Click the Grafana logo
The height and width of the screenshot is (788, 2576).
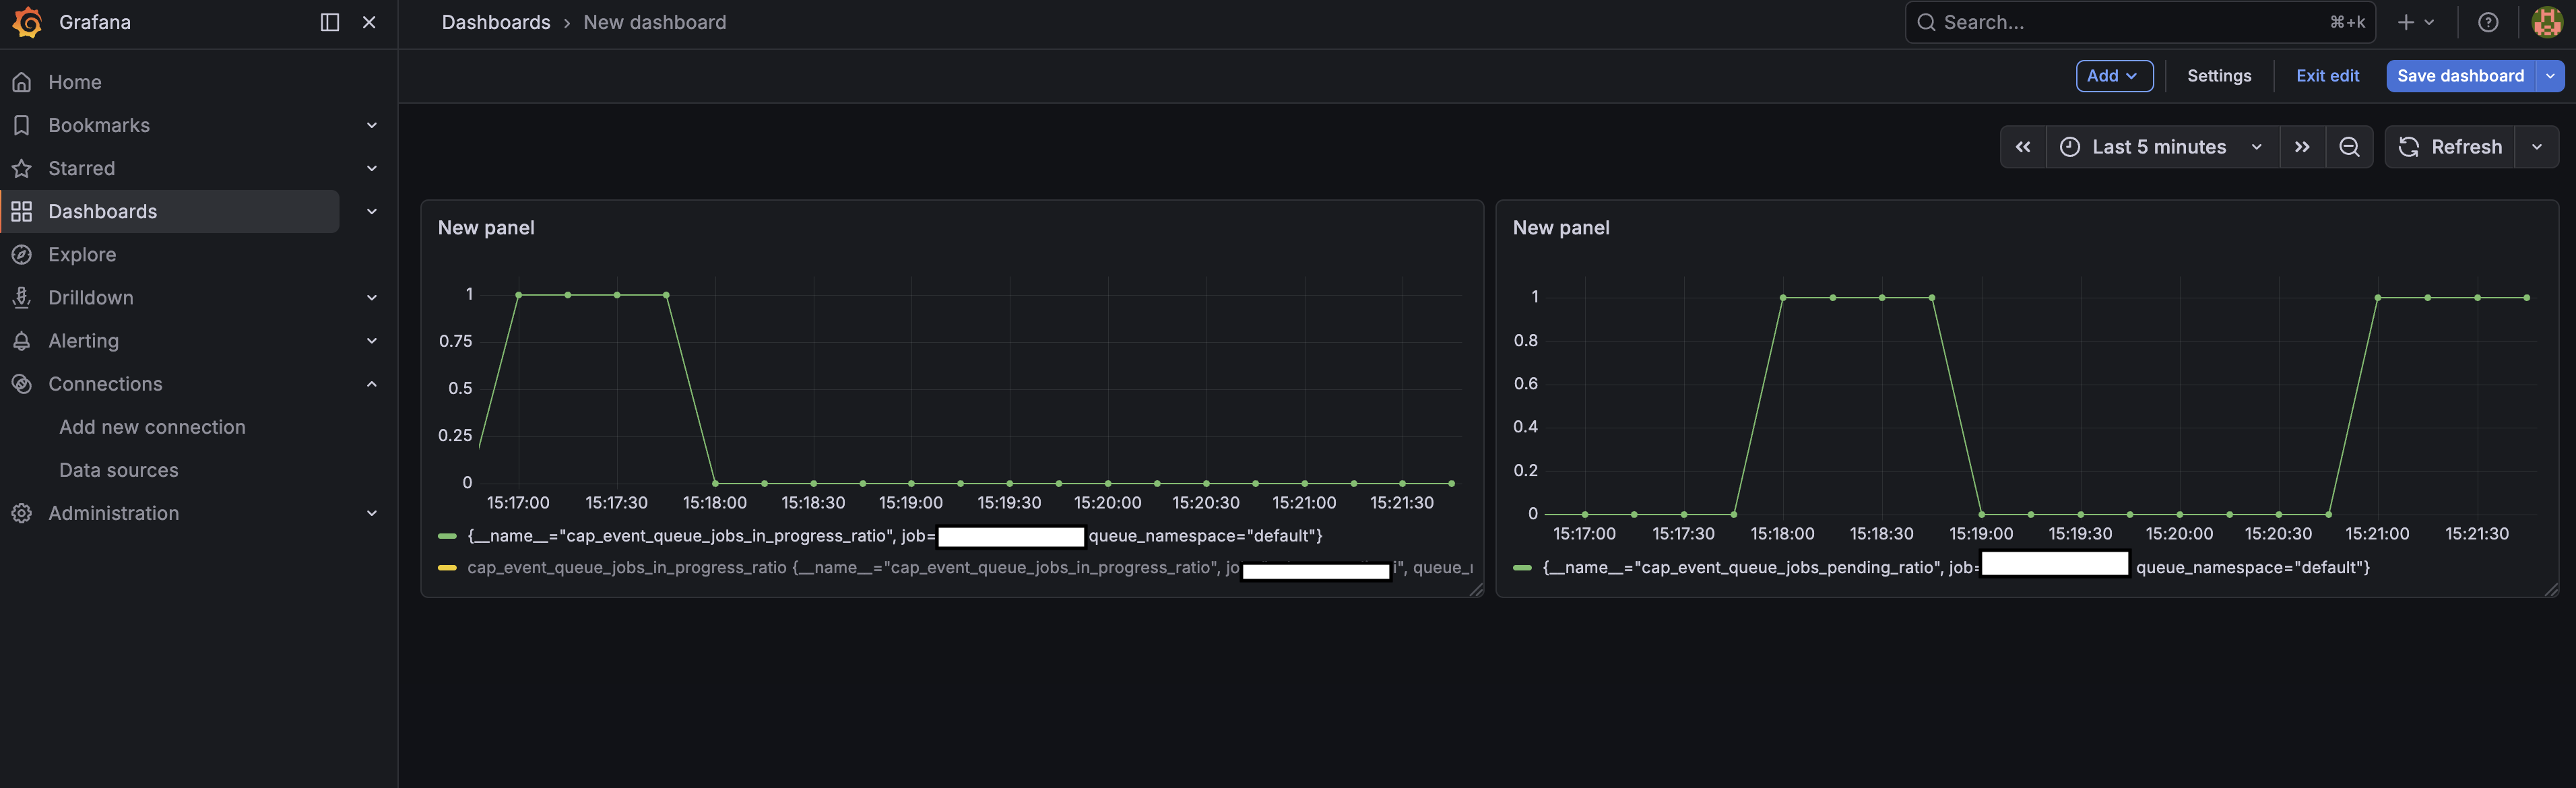pyautogui.click(x=28, y=22)
